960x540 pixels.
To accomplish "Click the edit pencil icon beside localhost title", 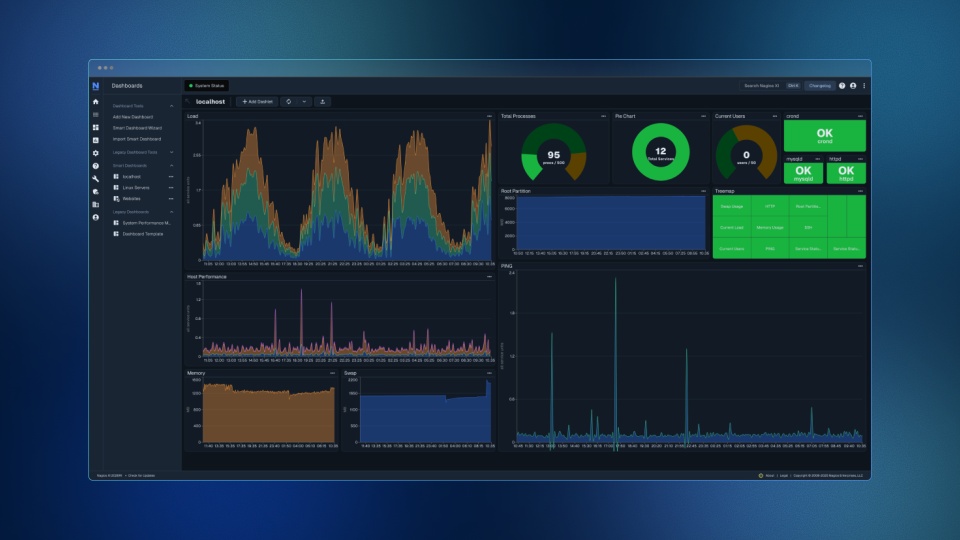I will coord(188,102).
